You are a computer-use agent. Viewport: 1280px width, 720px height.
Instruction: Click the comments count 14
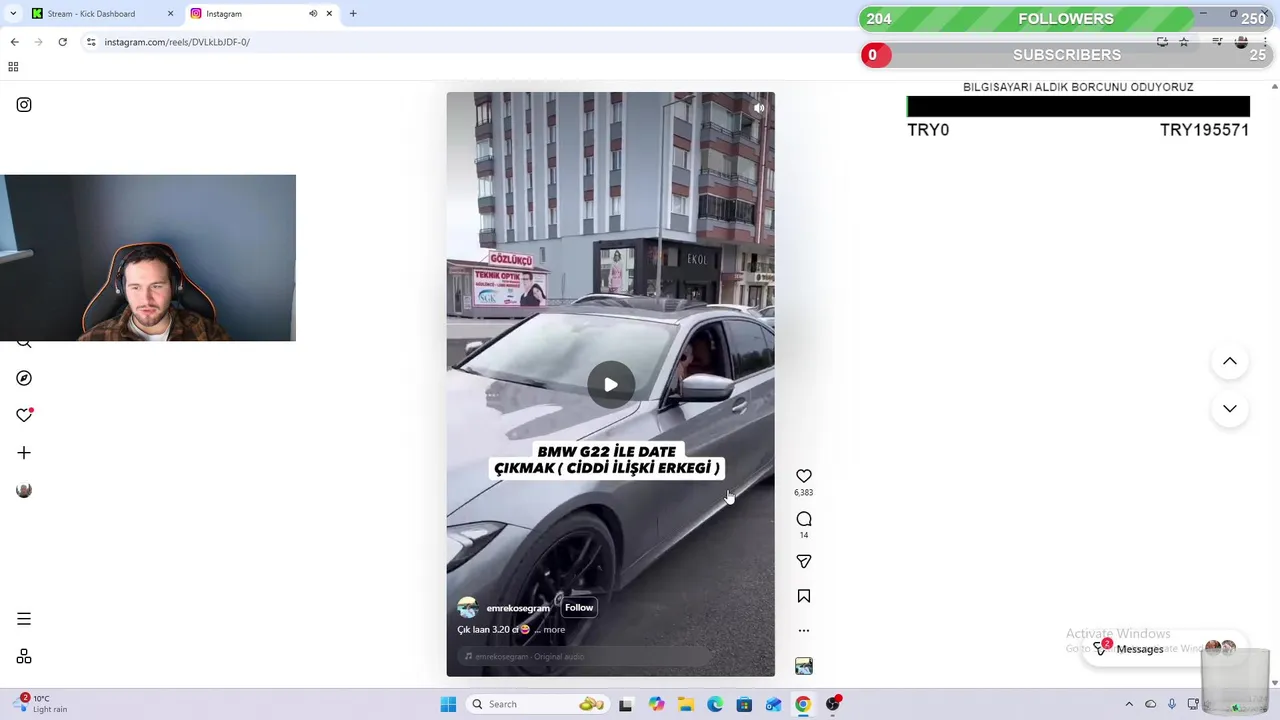(804, 535)
